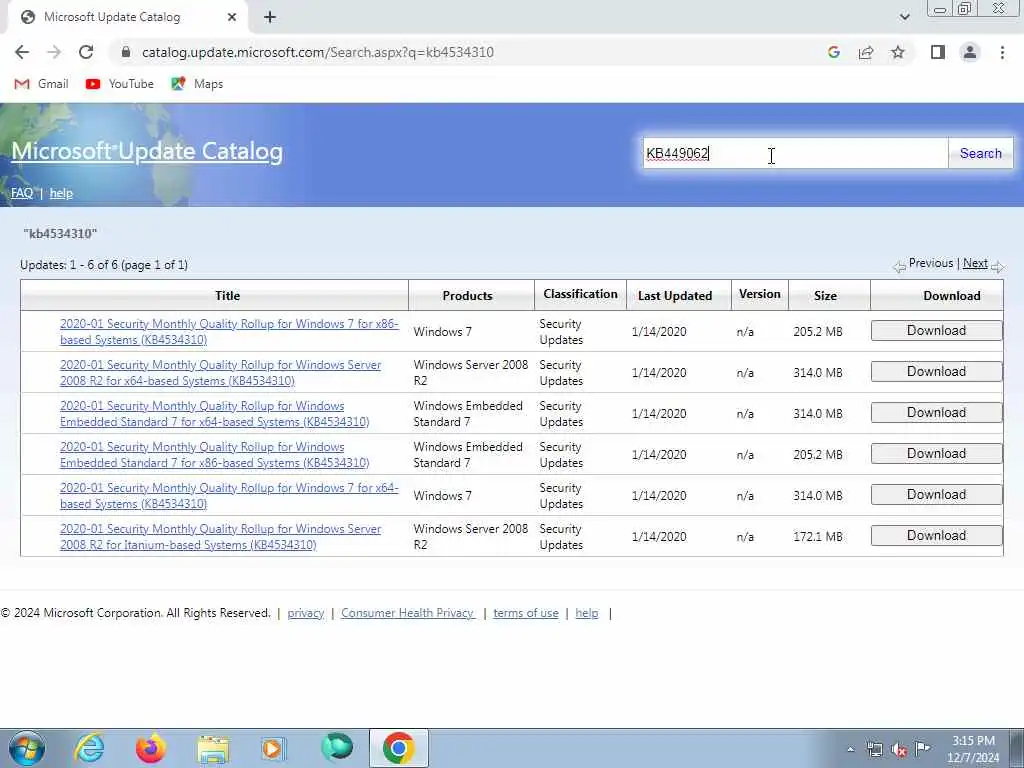Viewport: 1024px width, 768px height.
Task: Open Windows Explorer from taskbar
Action: click(213, 748)
